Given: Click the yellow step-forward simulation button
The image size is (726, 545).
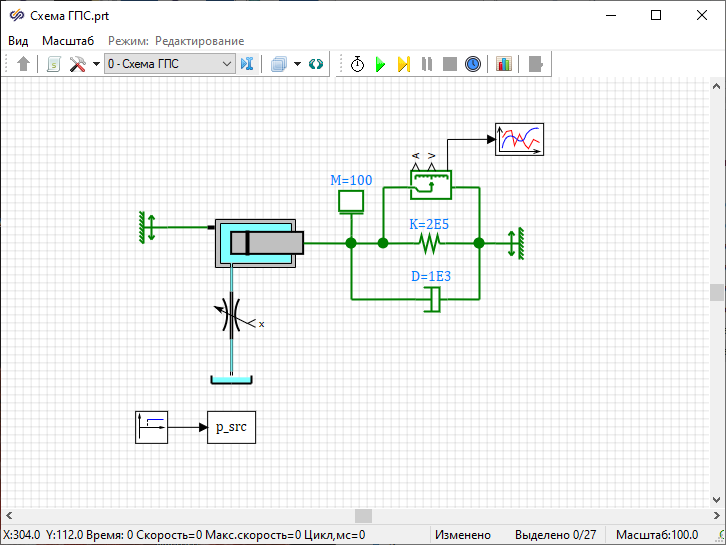Looking at the screenshot, I should coord(404,64).
